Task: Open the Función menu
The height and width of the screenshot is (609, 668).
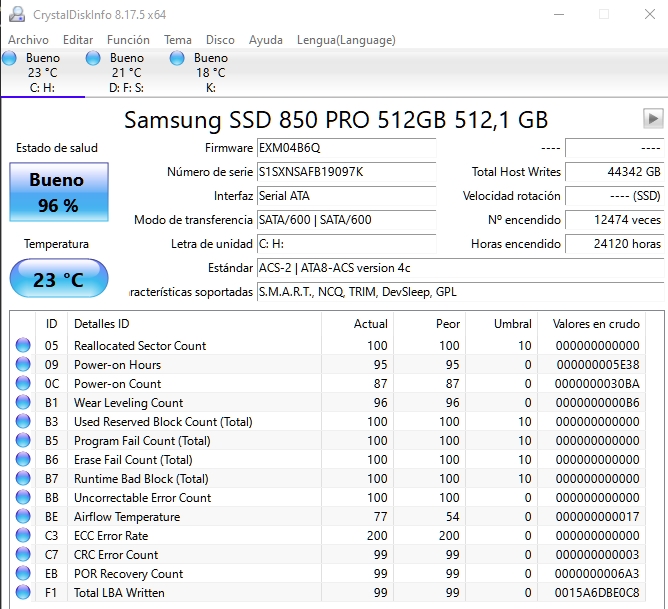Action: (128, 40)
